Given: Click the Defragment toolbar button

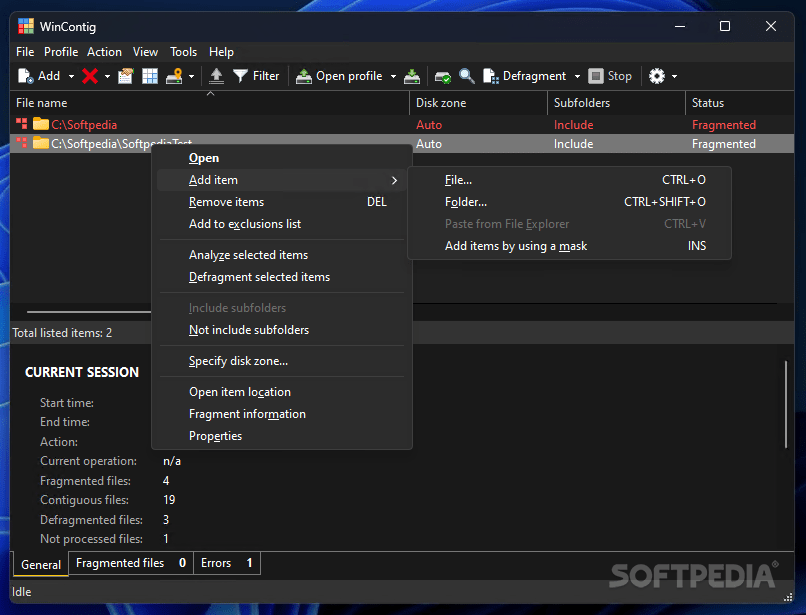Looking at the screenshot, I should point(525,76).
